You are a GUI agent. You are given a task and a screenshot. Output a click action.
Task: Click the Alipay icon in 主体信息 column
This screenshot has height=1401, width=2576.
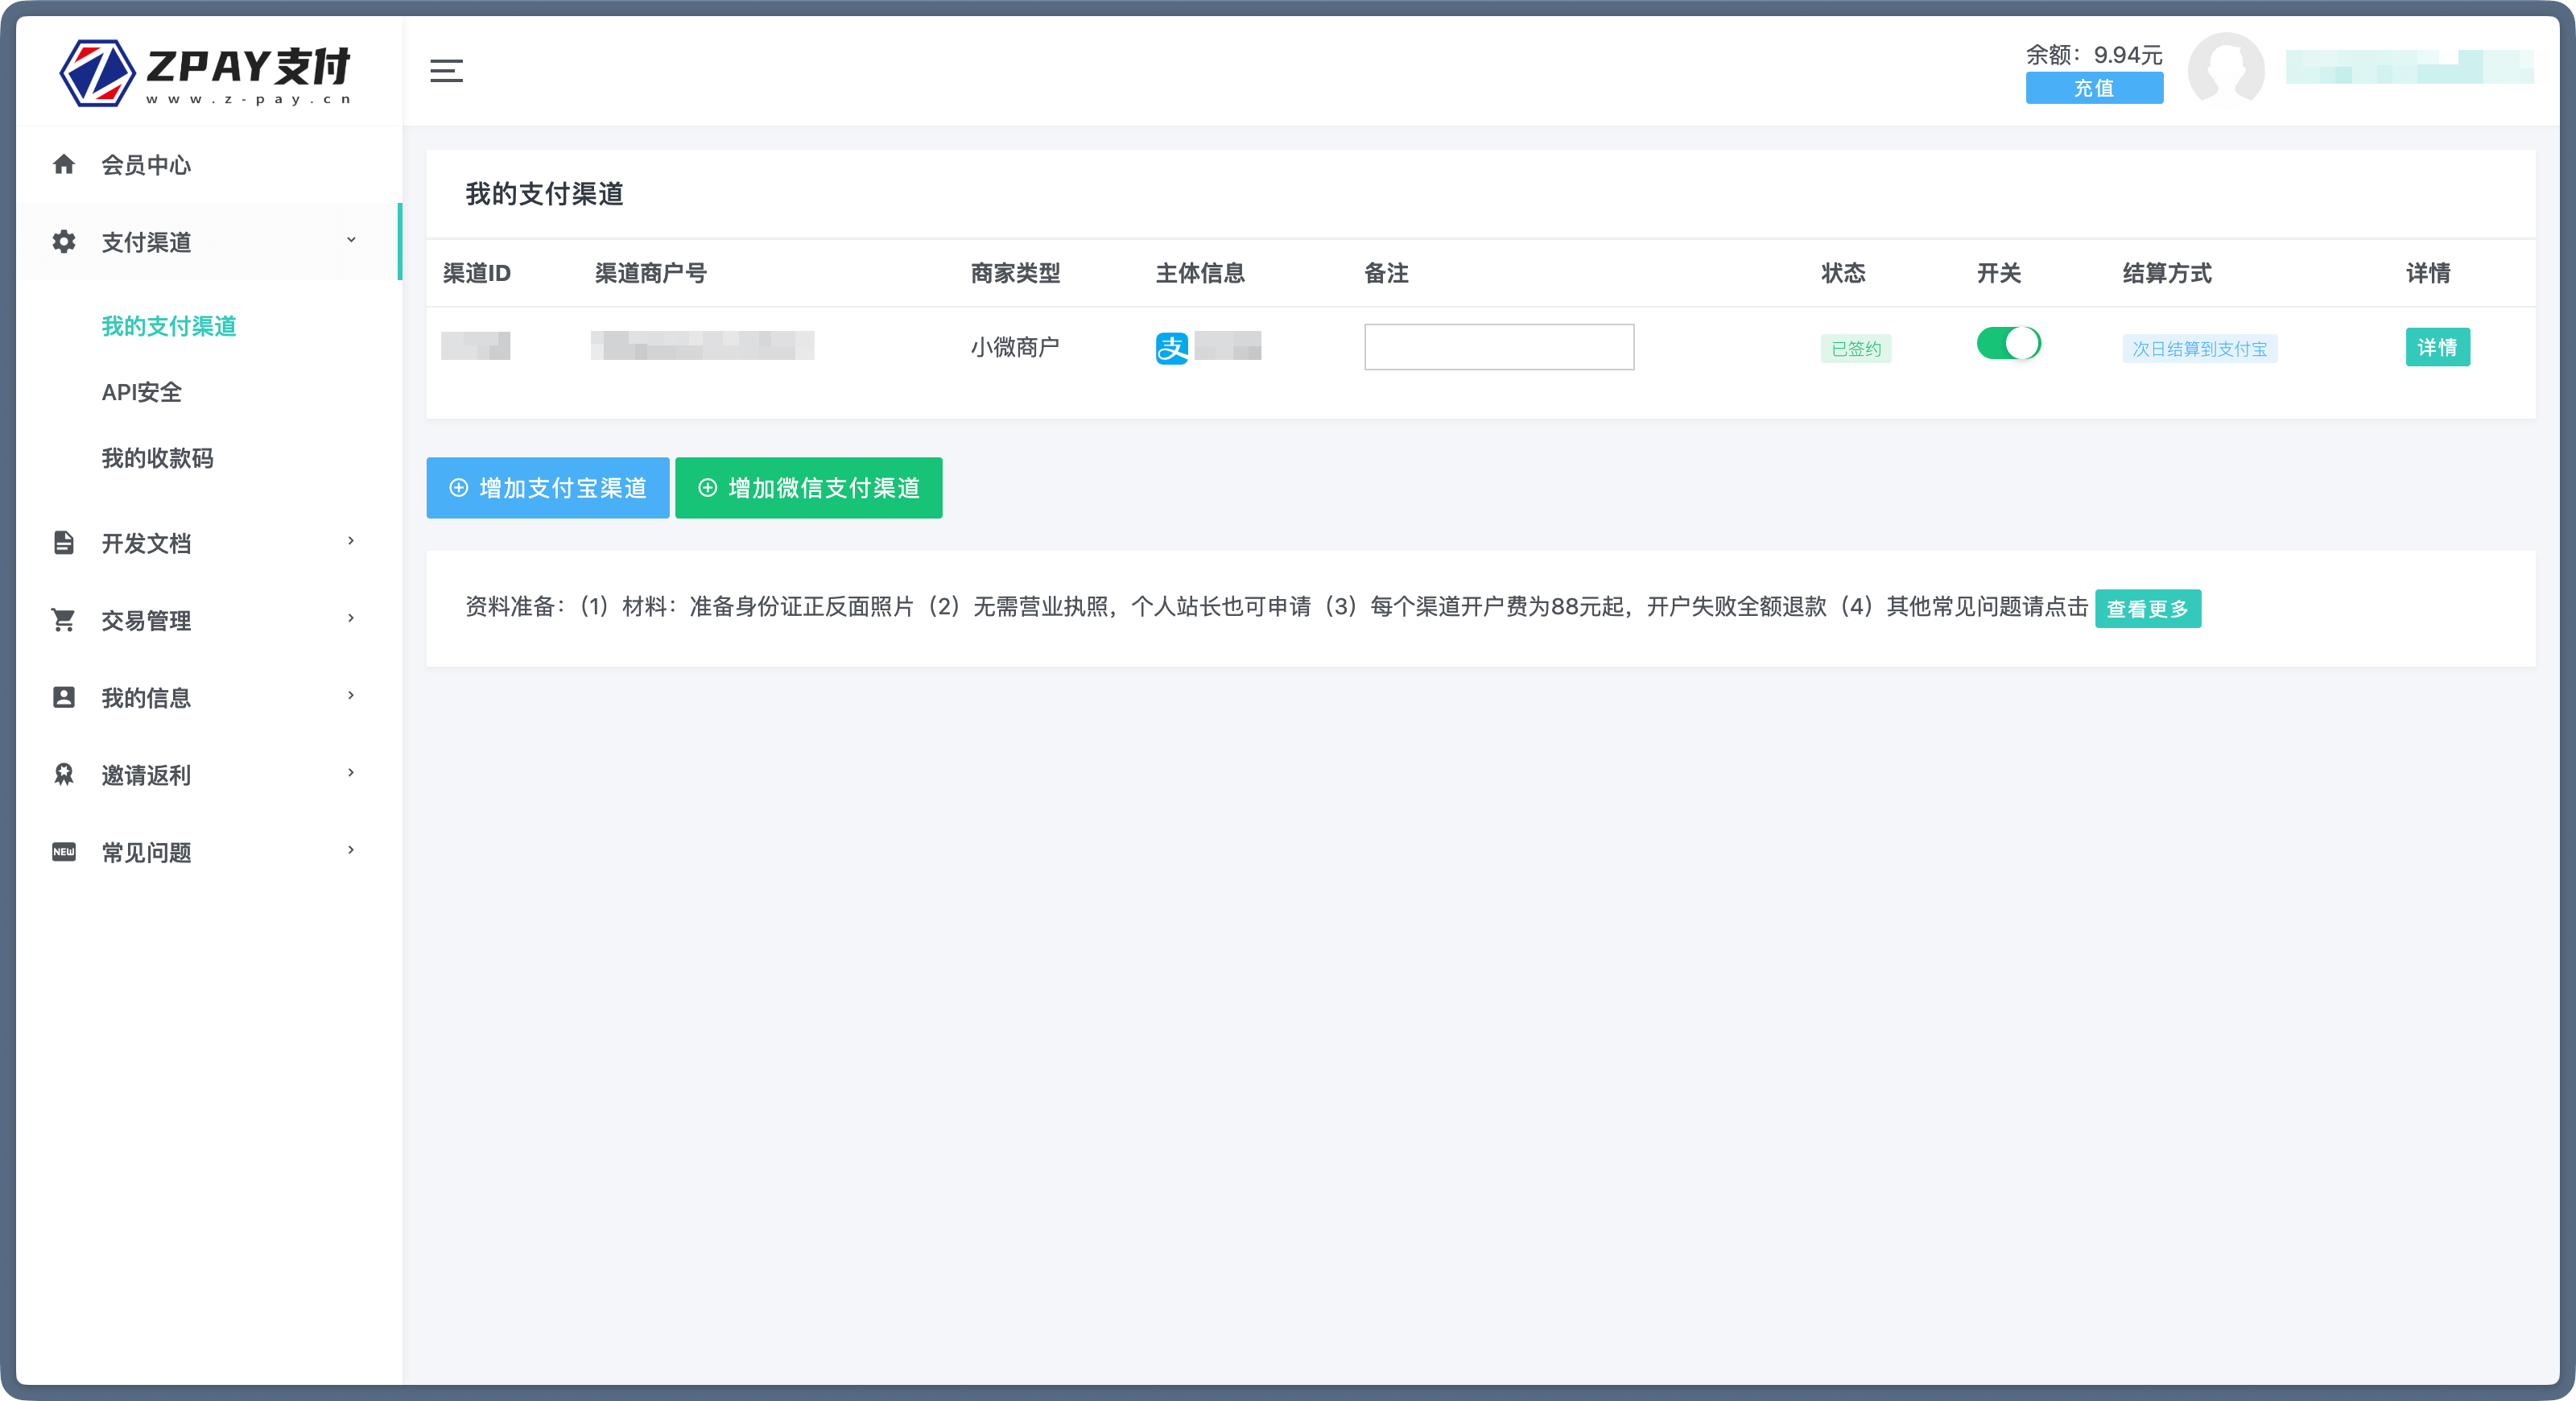(1171, 348)
